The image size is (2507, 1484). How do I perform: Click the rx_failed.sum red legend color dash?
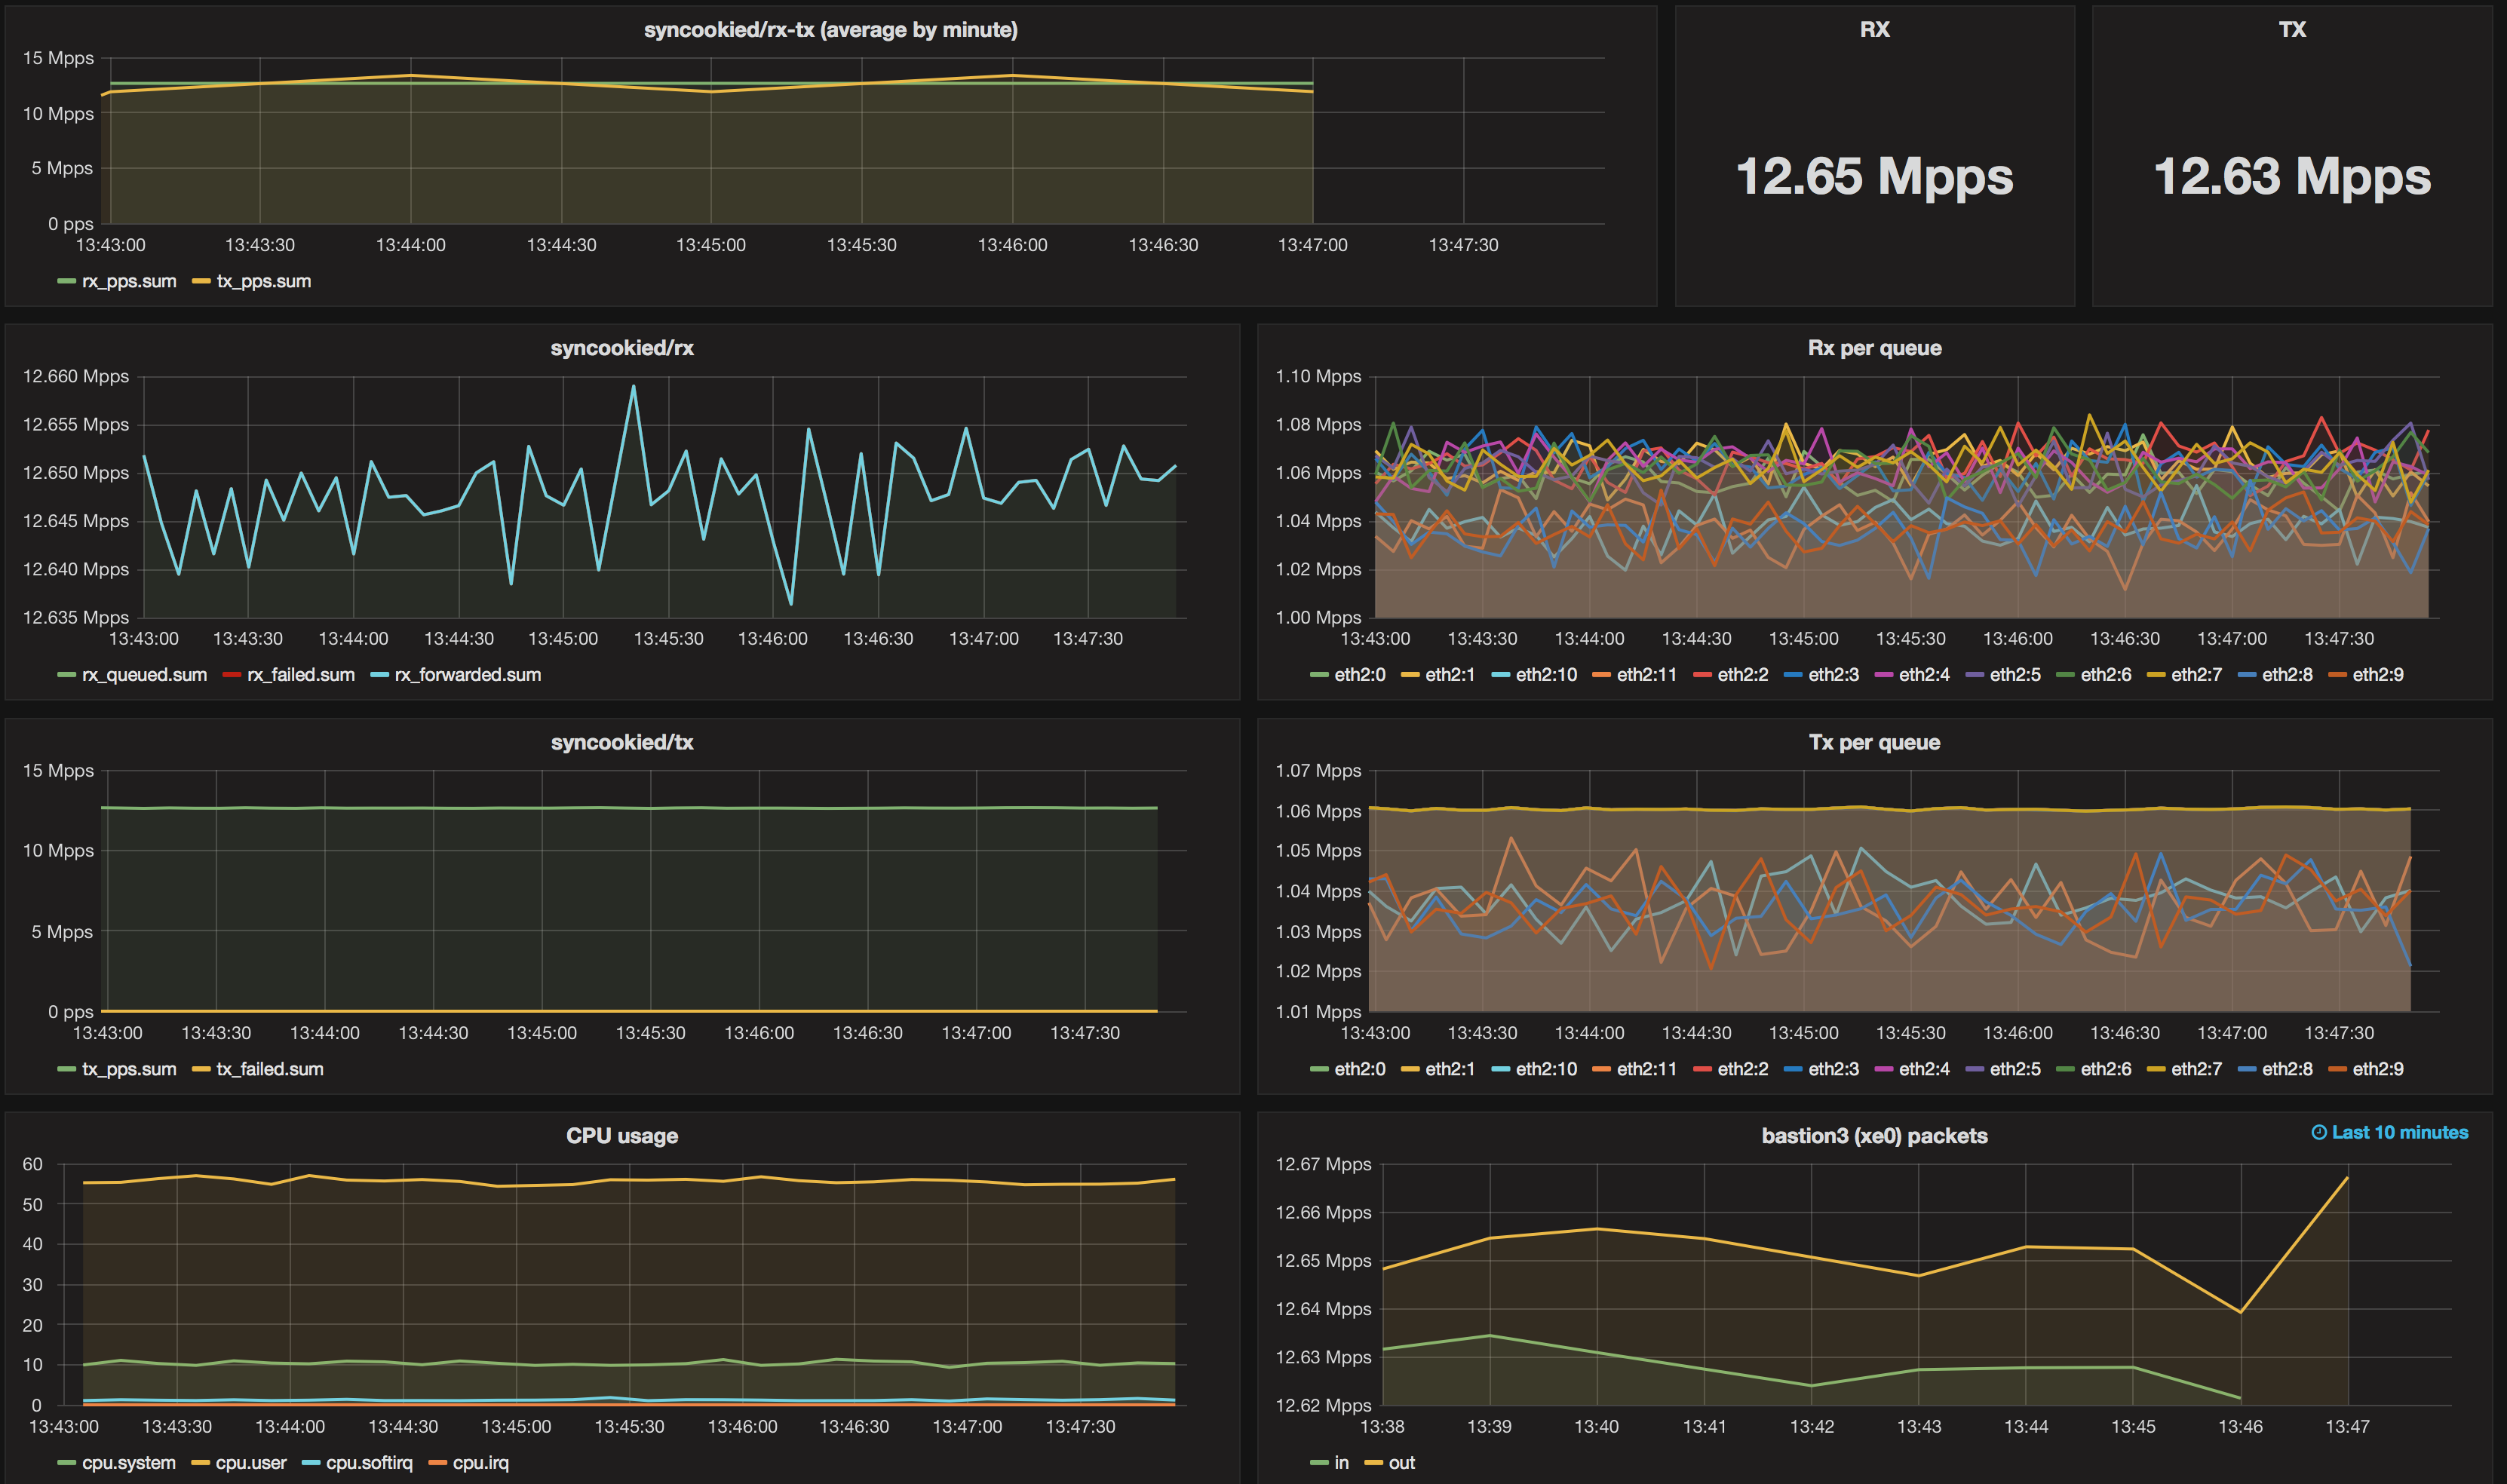232,675
